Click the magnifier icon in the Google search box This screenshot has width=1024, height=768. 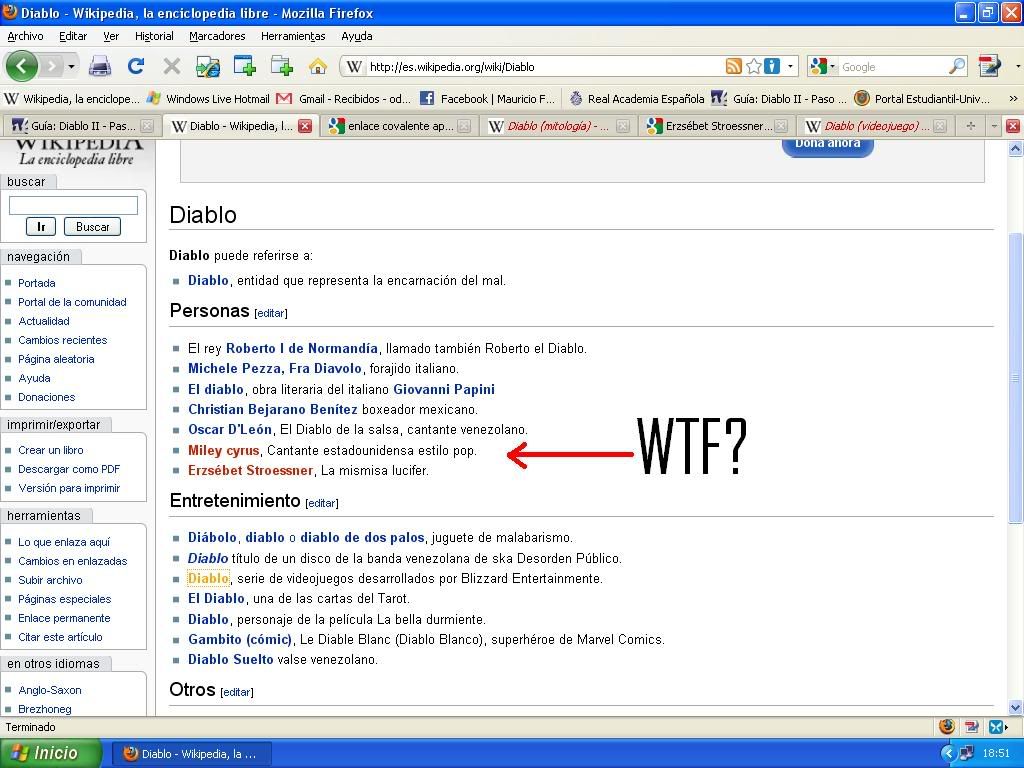957,66
